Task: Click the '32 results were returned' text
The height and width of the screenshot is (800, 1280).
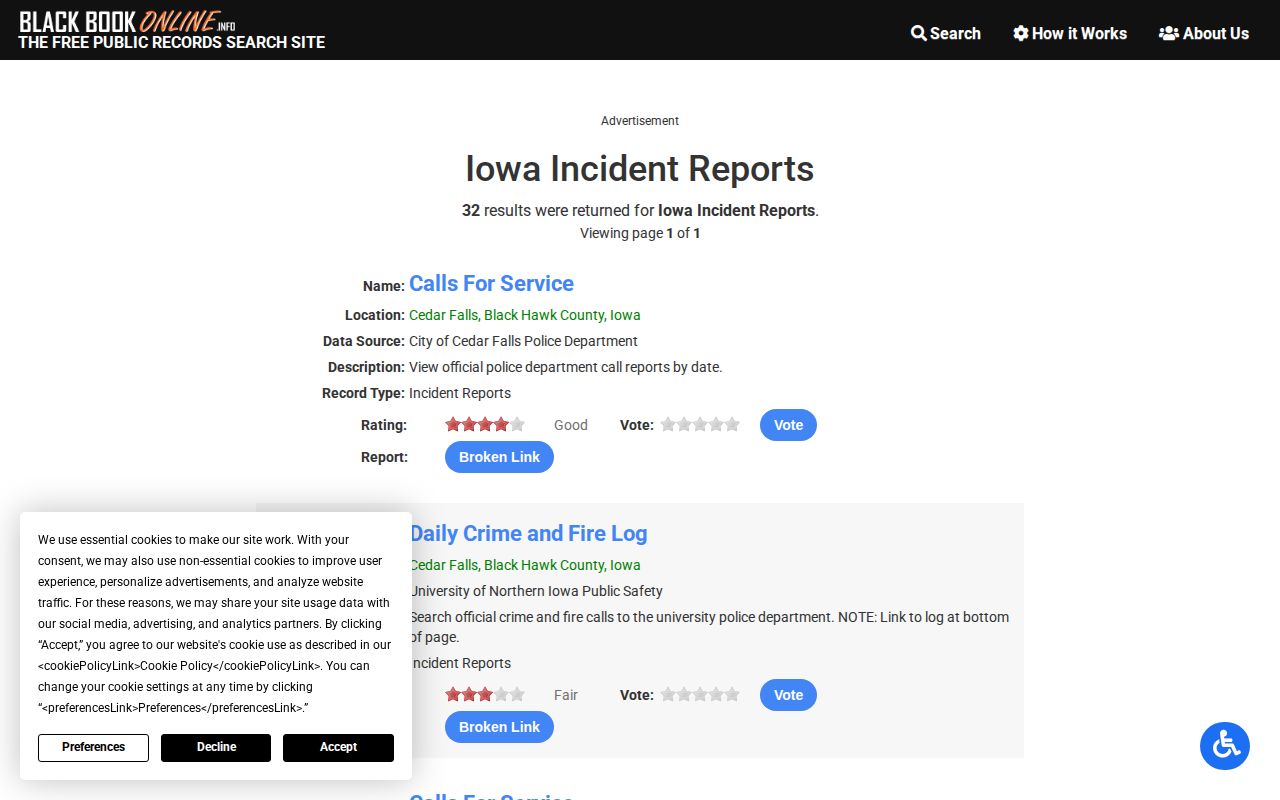Action: (x=640, y=210)
